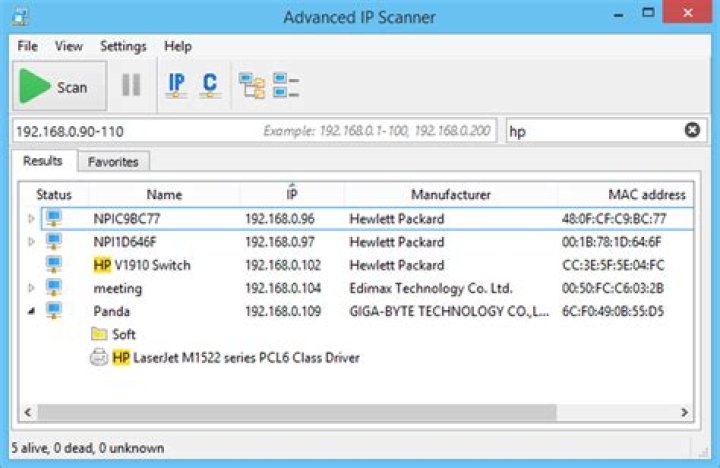Select the Soft shared folder icon
The image size is (720, 468).
coord(99,334)
